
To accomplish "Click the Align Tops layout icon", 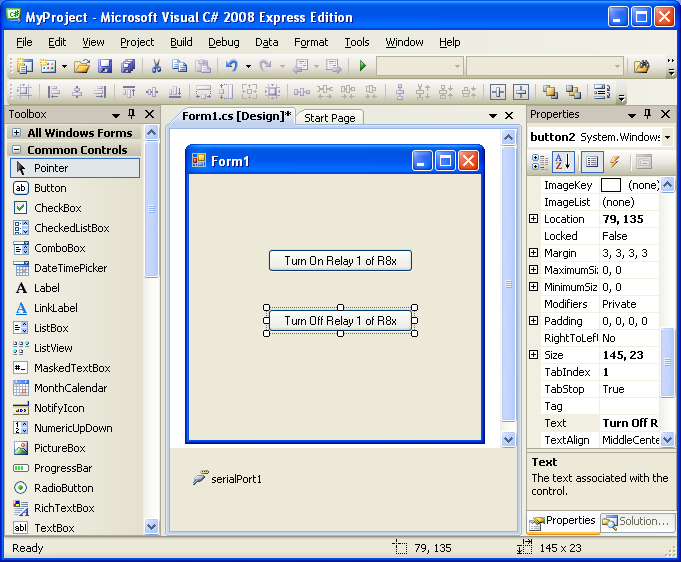I will tap(129, 92).
